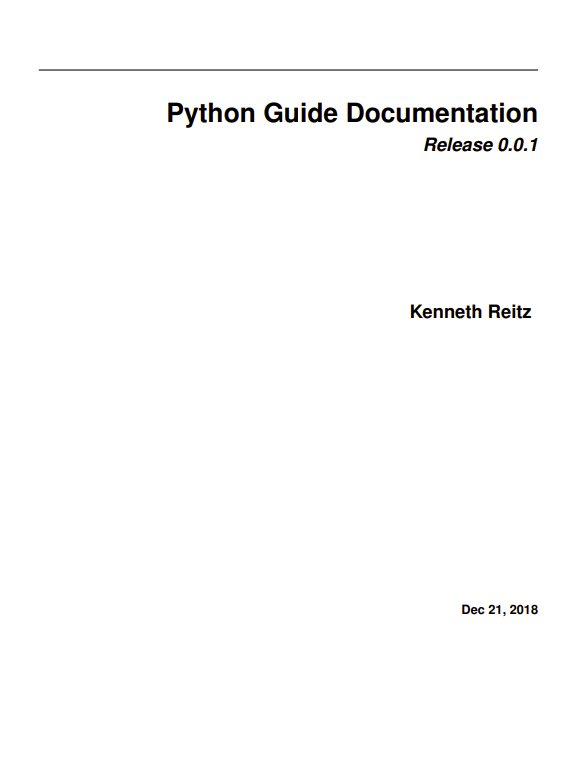Click the comma in the date

point(504,613)
